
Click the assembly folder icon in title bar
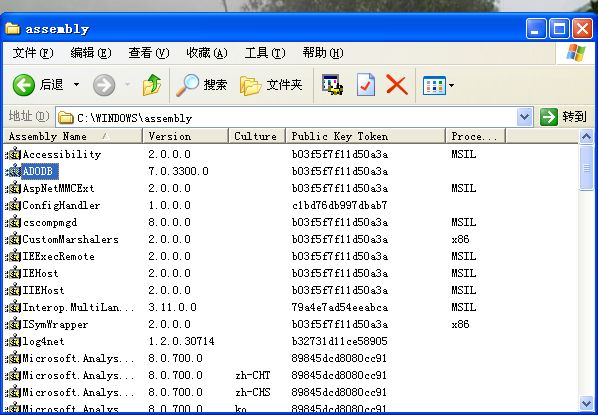pyautogui.click(x=13, y=28)
